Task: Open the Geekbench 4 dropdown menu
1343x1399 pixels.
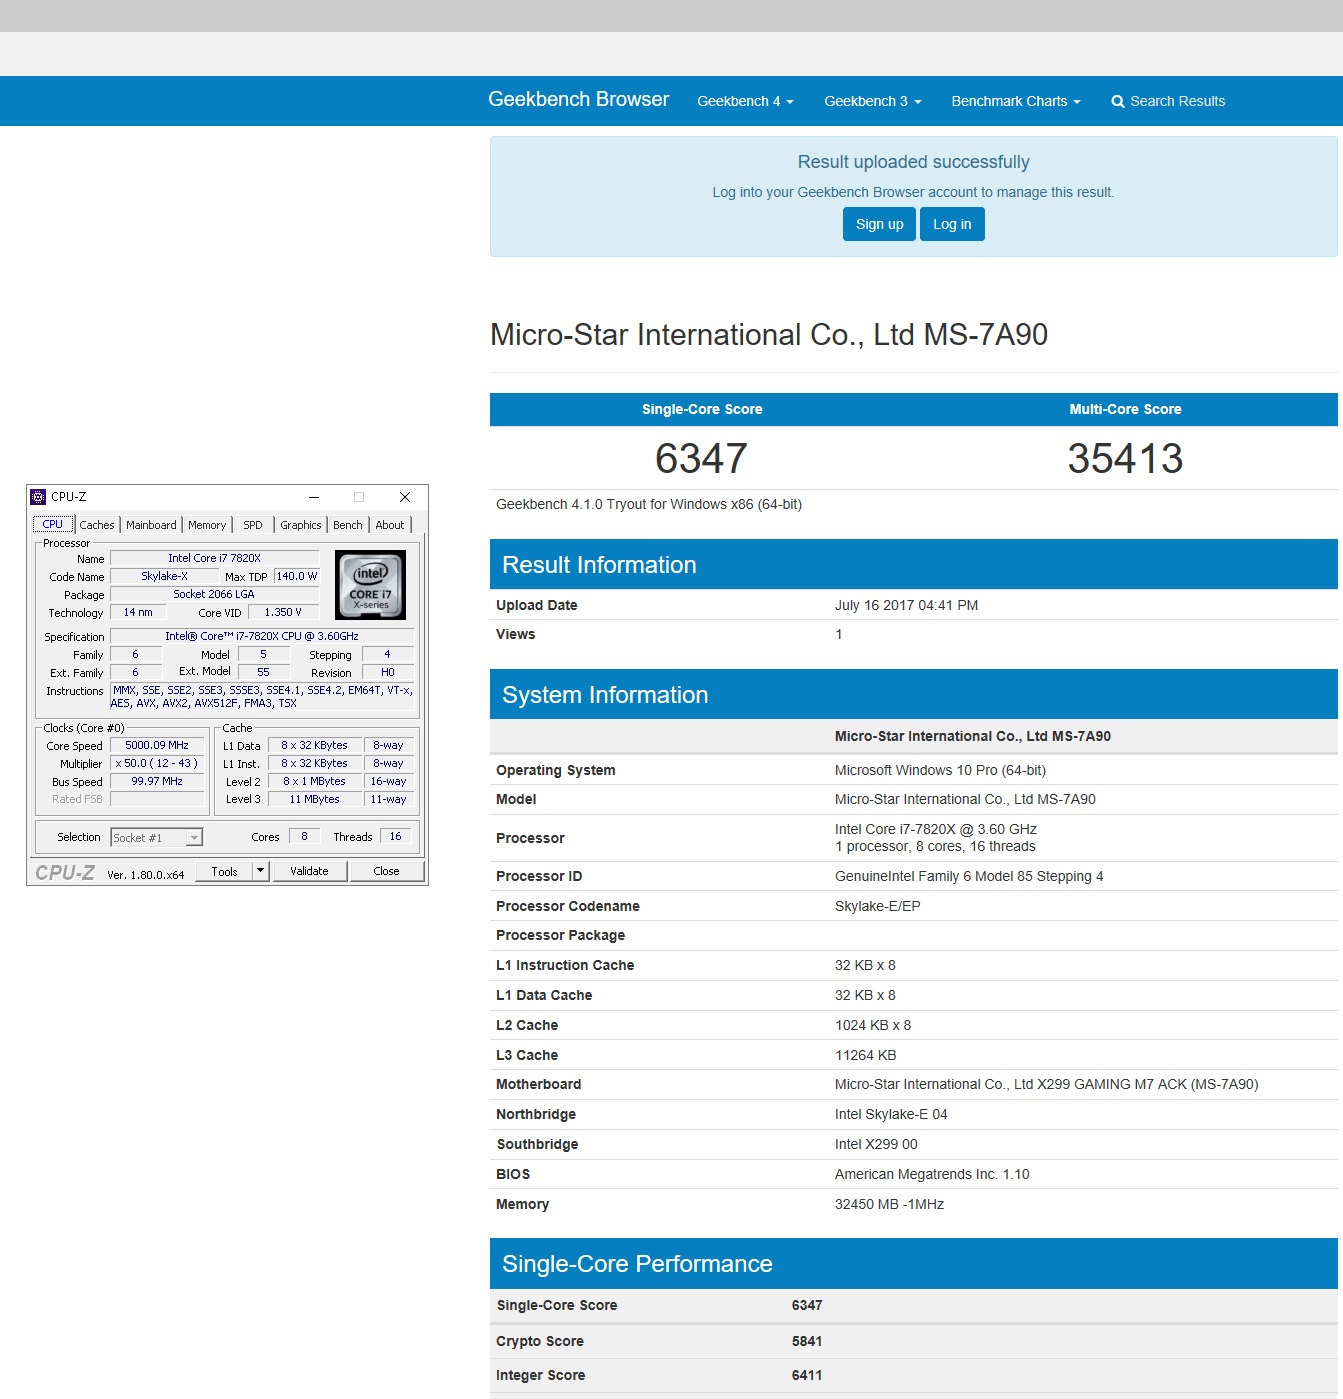Action: 745,101
